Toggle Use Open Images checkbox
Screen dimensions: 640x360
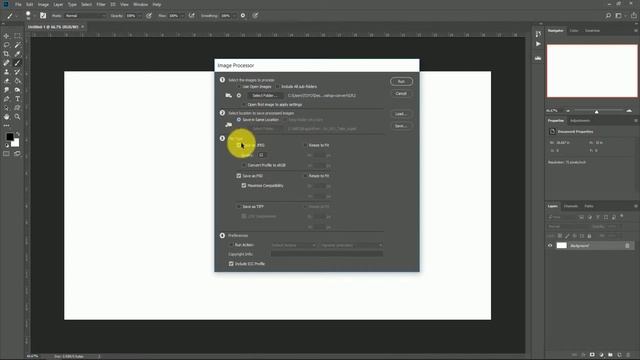tap(240, 87)
